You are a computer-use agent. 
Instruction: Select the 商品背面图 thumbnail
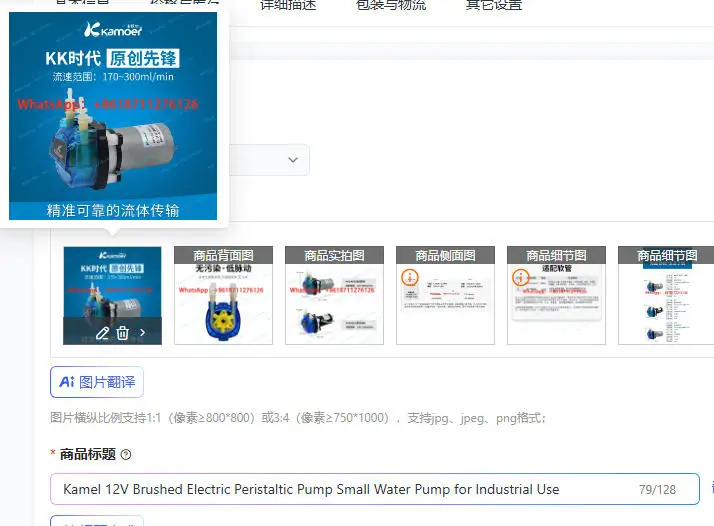click(224, 295)
